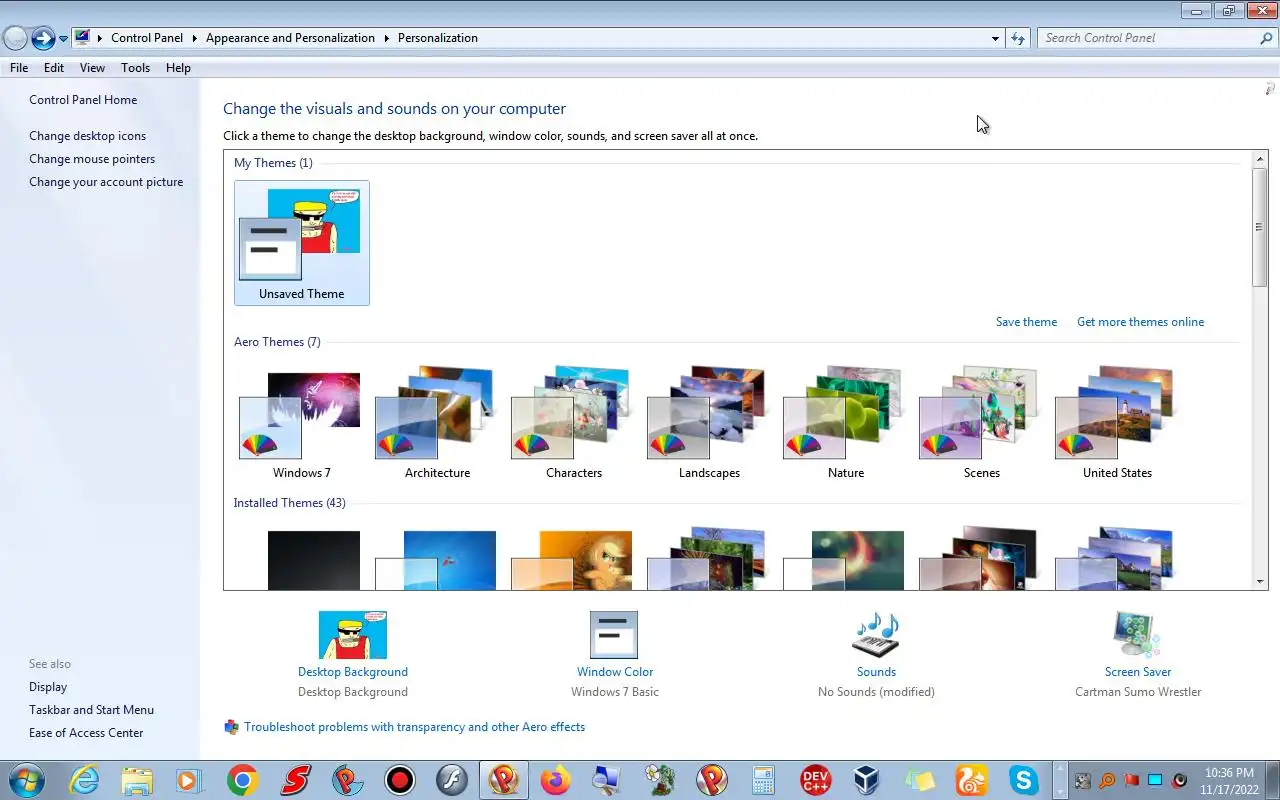The image size is (1280, 800).
Task: Open the Aero effects troubleshooter link
Action: pos(414,727)
